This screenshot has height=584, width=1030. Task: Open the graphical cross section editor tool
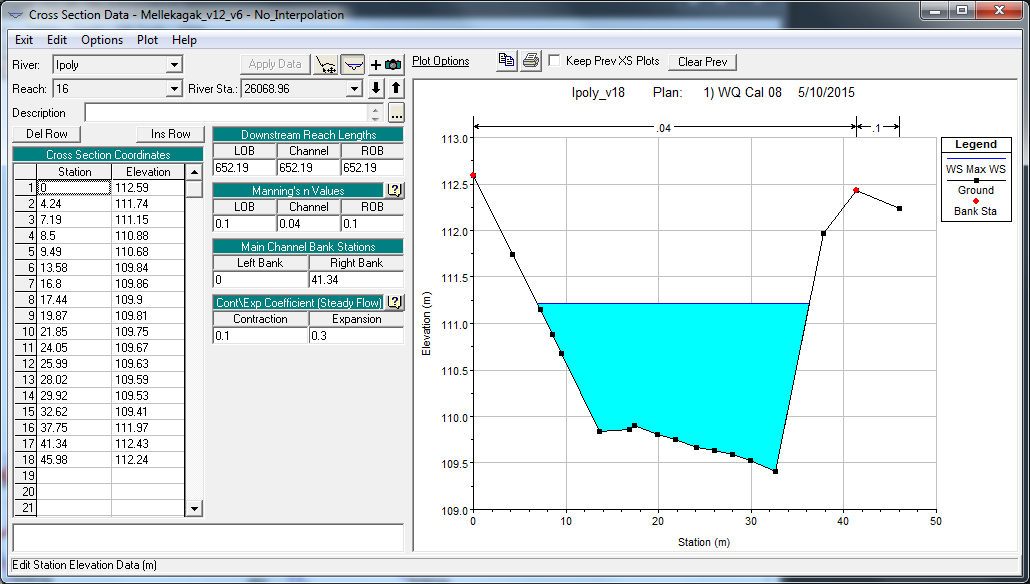(x=326, y=64)
